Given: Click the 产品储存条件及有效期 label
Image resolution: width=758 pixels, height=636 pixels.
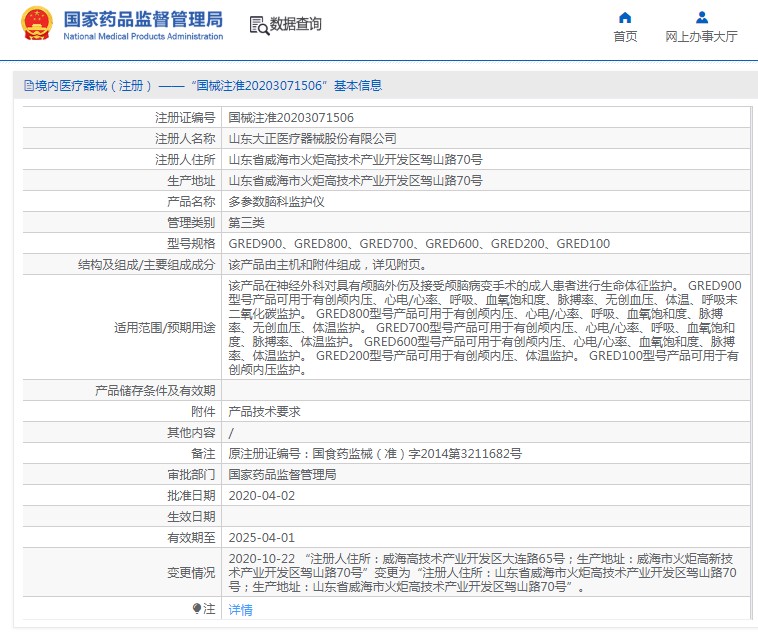Looking at the screenshot, I should 155,390.
